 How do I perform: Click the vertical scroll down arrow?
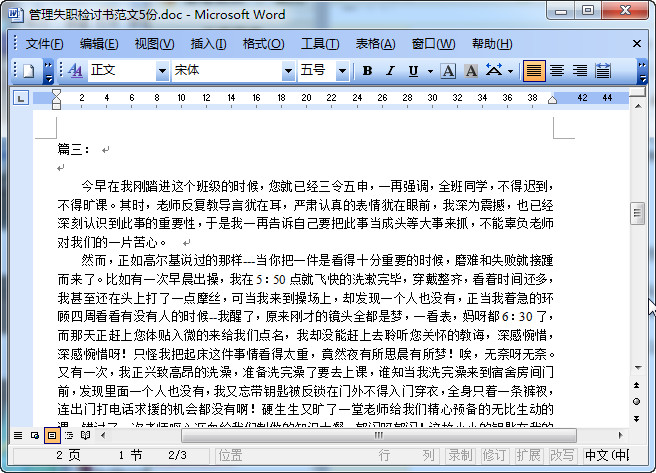click(x=638, y=368)
